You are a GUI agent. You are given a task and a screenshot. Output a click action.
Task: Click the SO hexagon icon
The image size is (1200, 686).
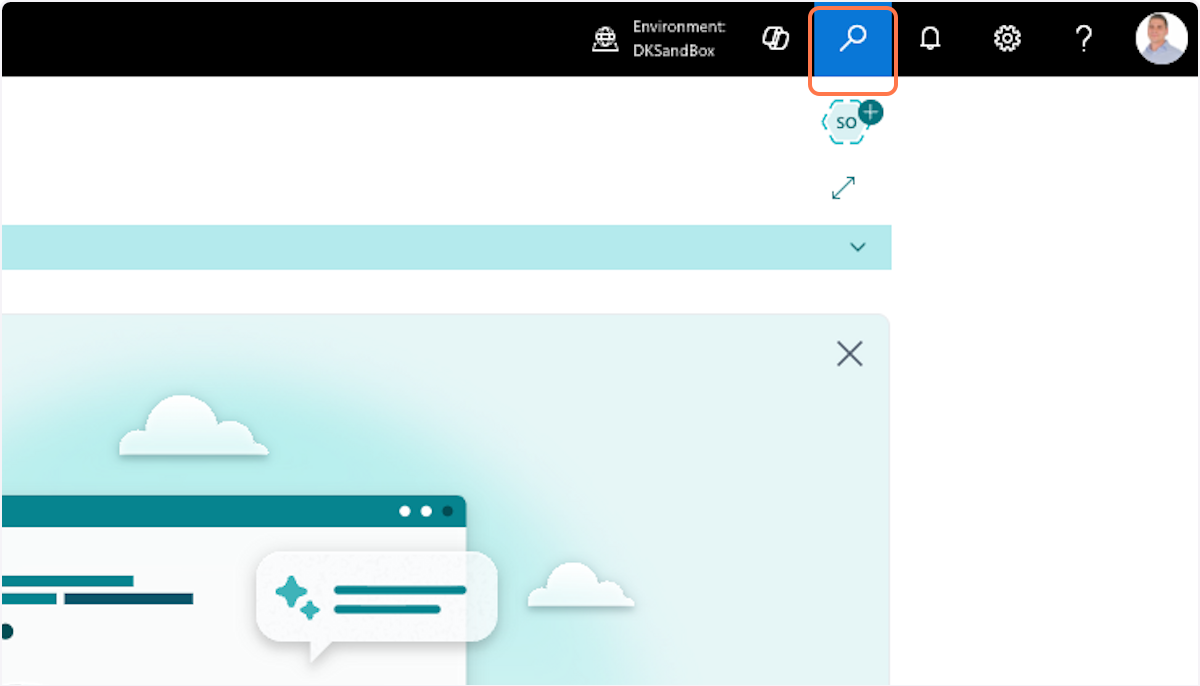point(845,124)
